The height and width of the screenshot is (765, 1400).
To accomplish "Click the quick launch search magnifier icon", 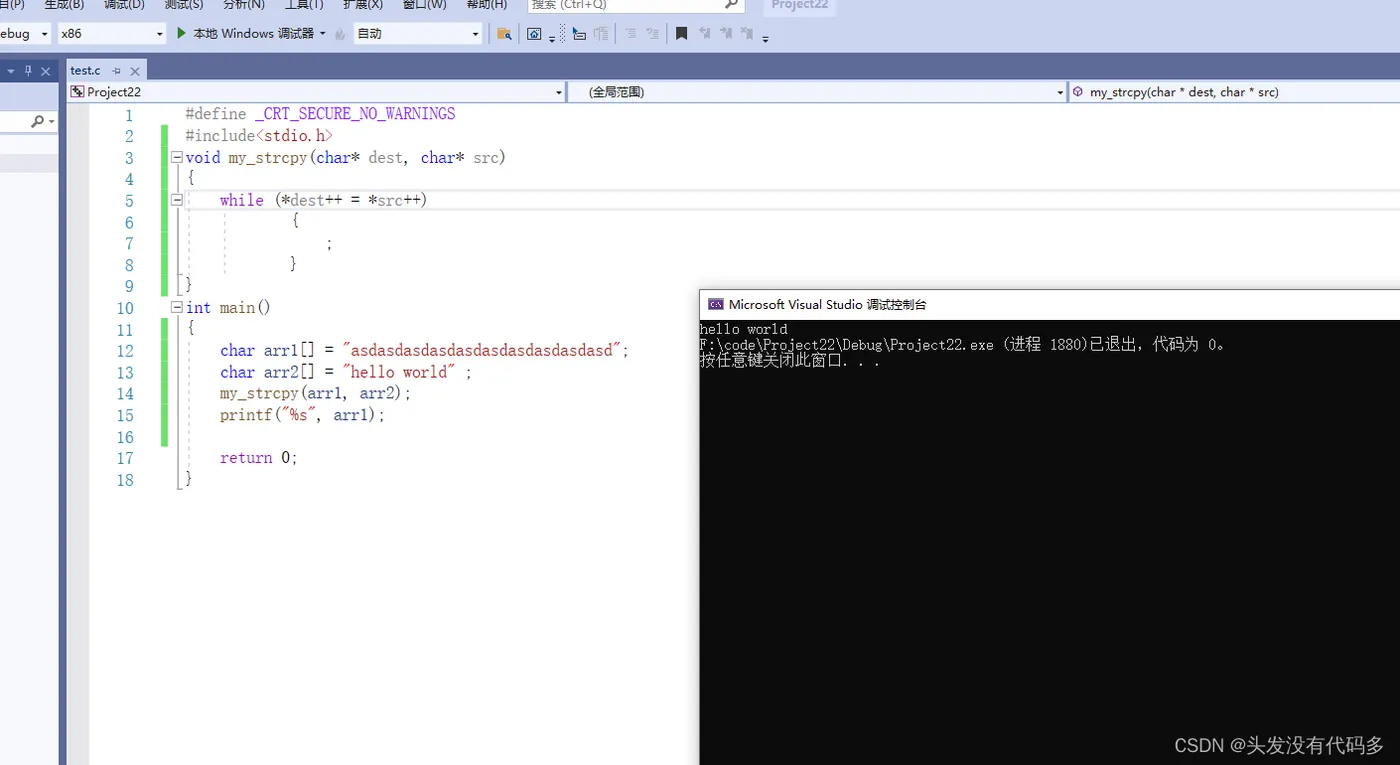I will 732,5.
